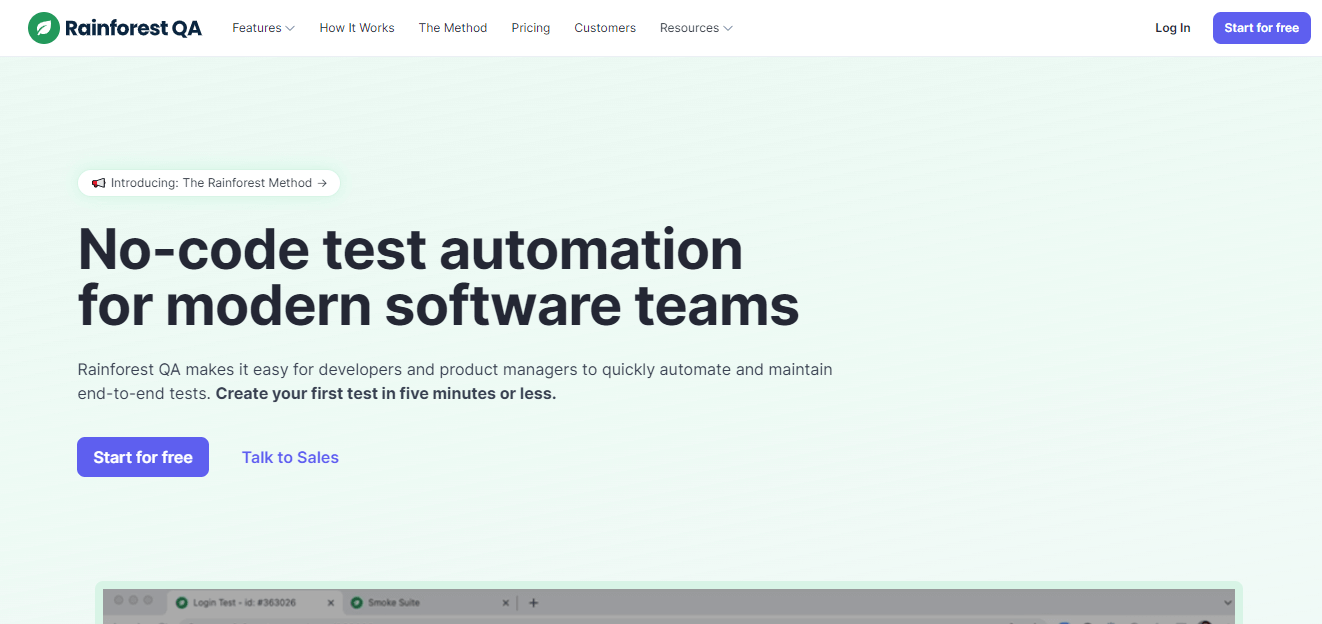Close the Login Test tab in preview

click(331, 603)
